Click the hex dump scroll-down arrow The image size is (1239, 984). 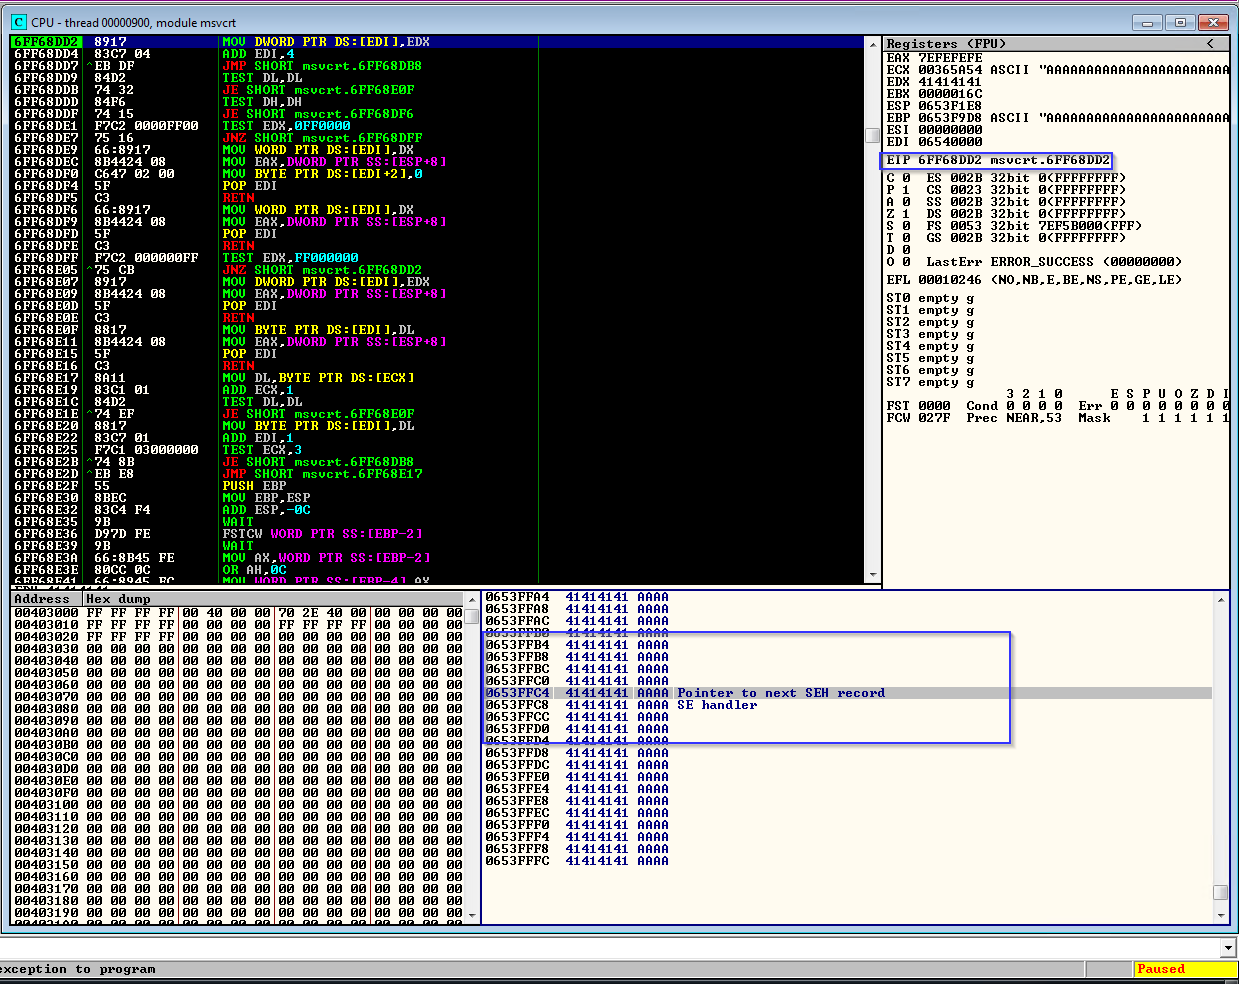[472, 915]
